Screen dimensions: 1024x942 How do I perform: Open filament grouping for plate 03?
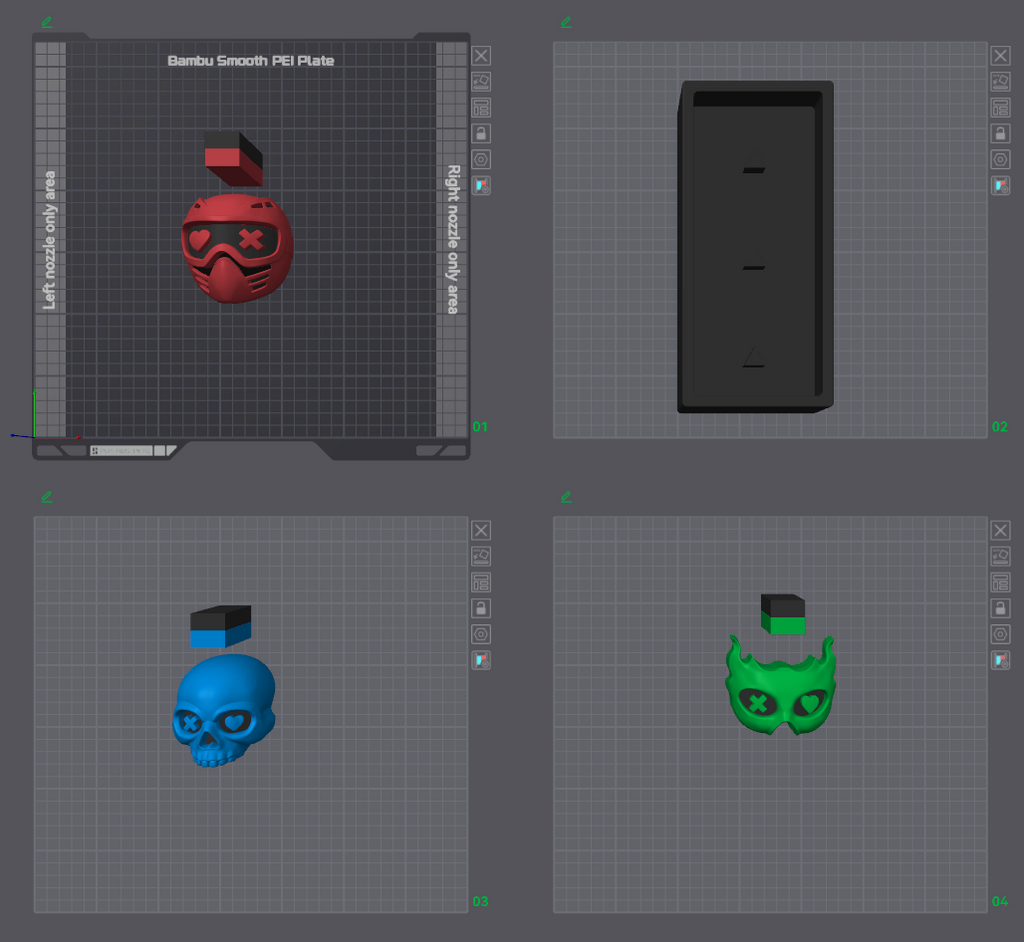tap(481, 660)
